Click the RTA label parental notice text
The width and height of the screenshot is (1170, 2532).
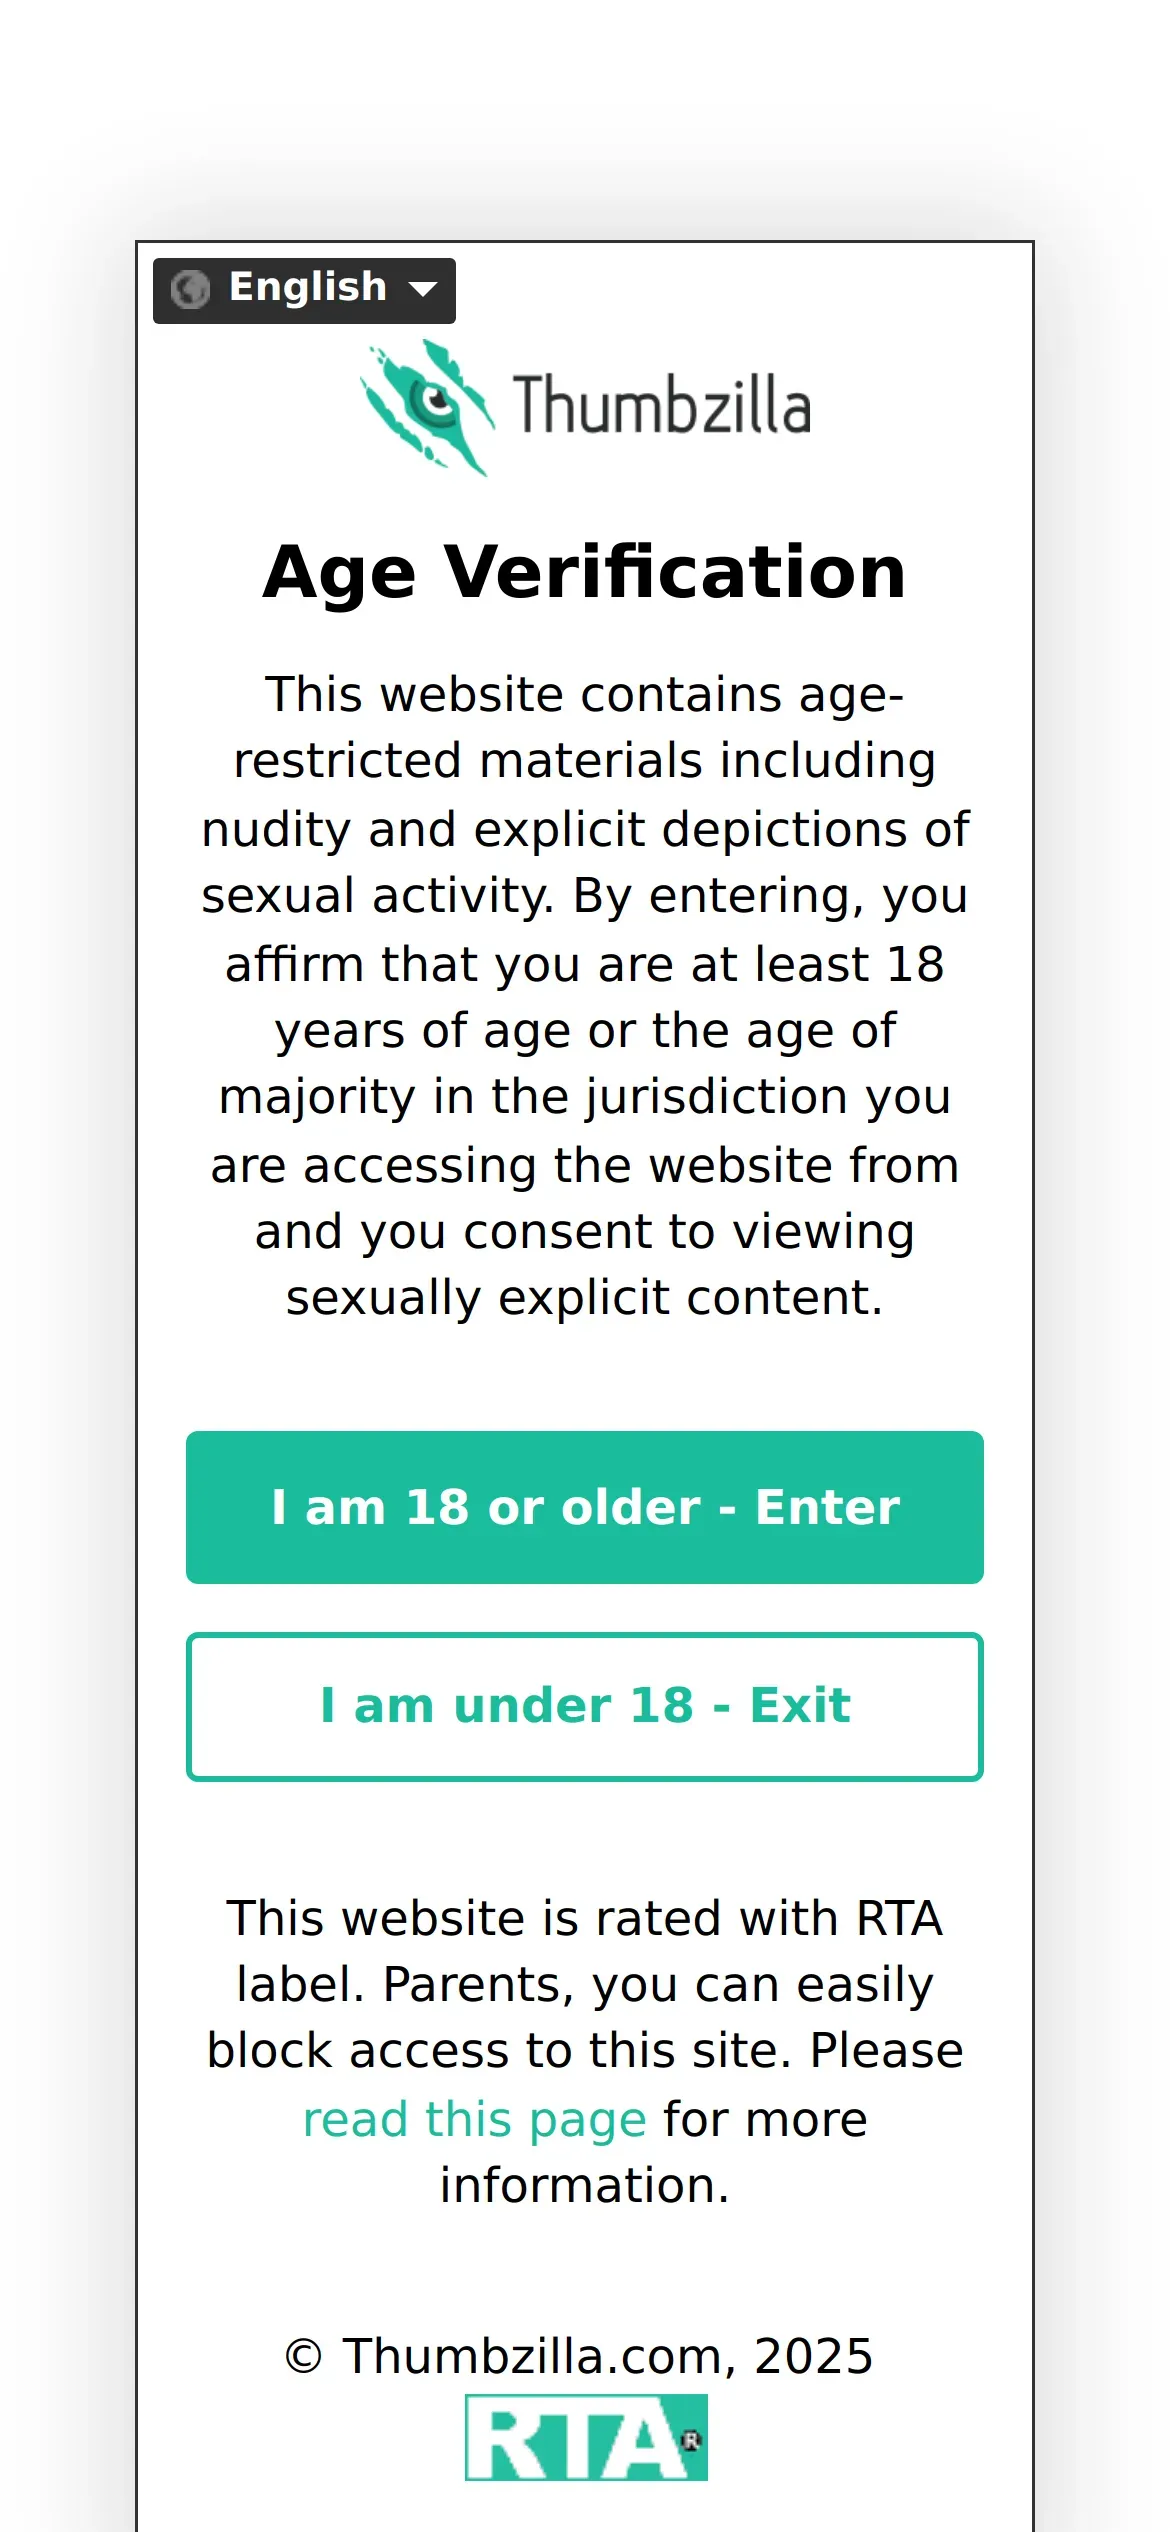coord(585,2052)
